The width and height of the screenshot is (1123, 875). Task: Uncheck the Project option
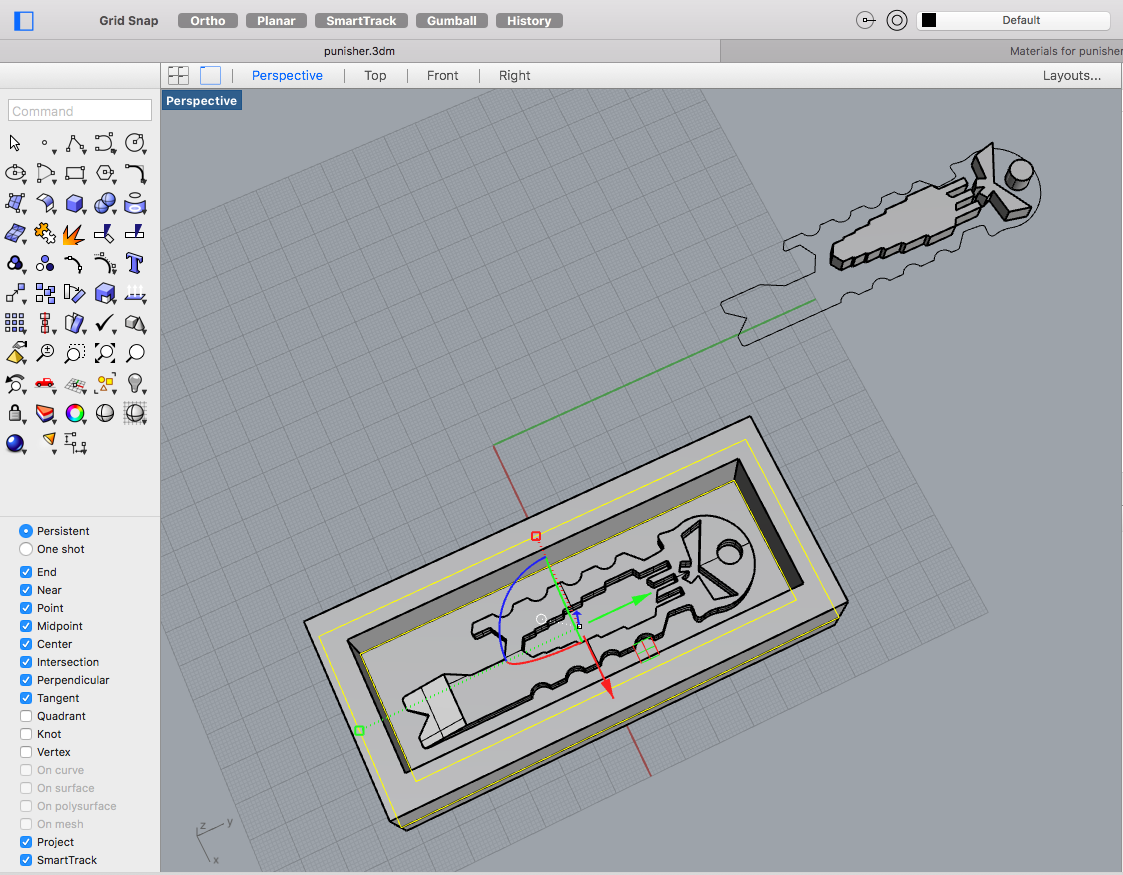pos(26,842)
